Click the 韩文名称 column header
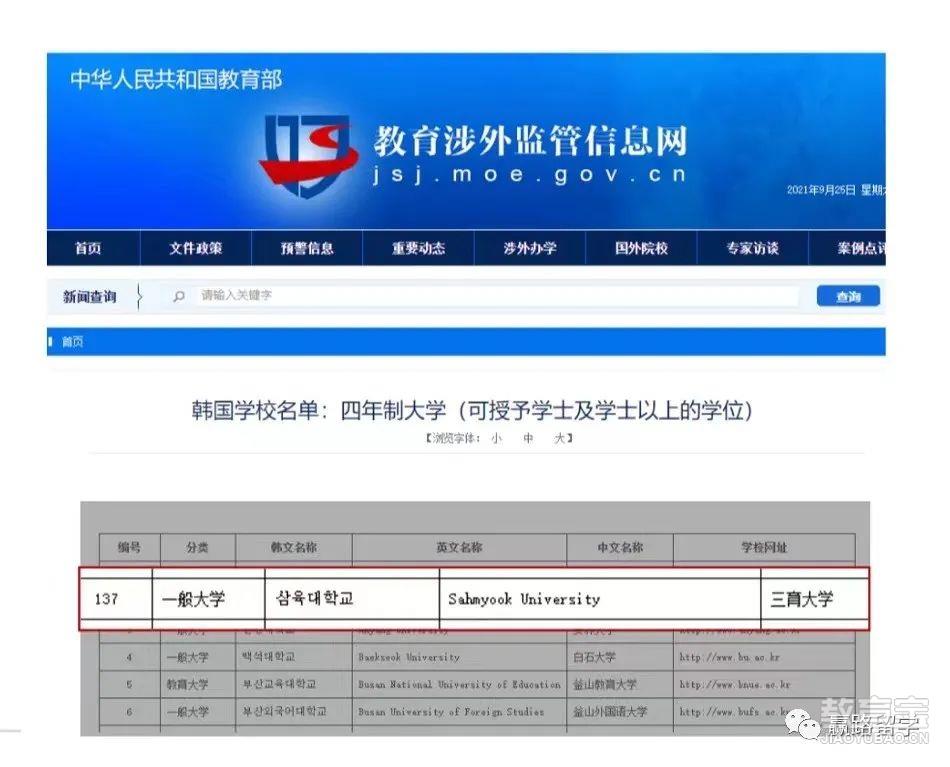Image resolution: width=950 pixels, height=767 pixels. (294, 548)
